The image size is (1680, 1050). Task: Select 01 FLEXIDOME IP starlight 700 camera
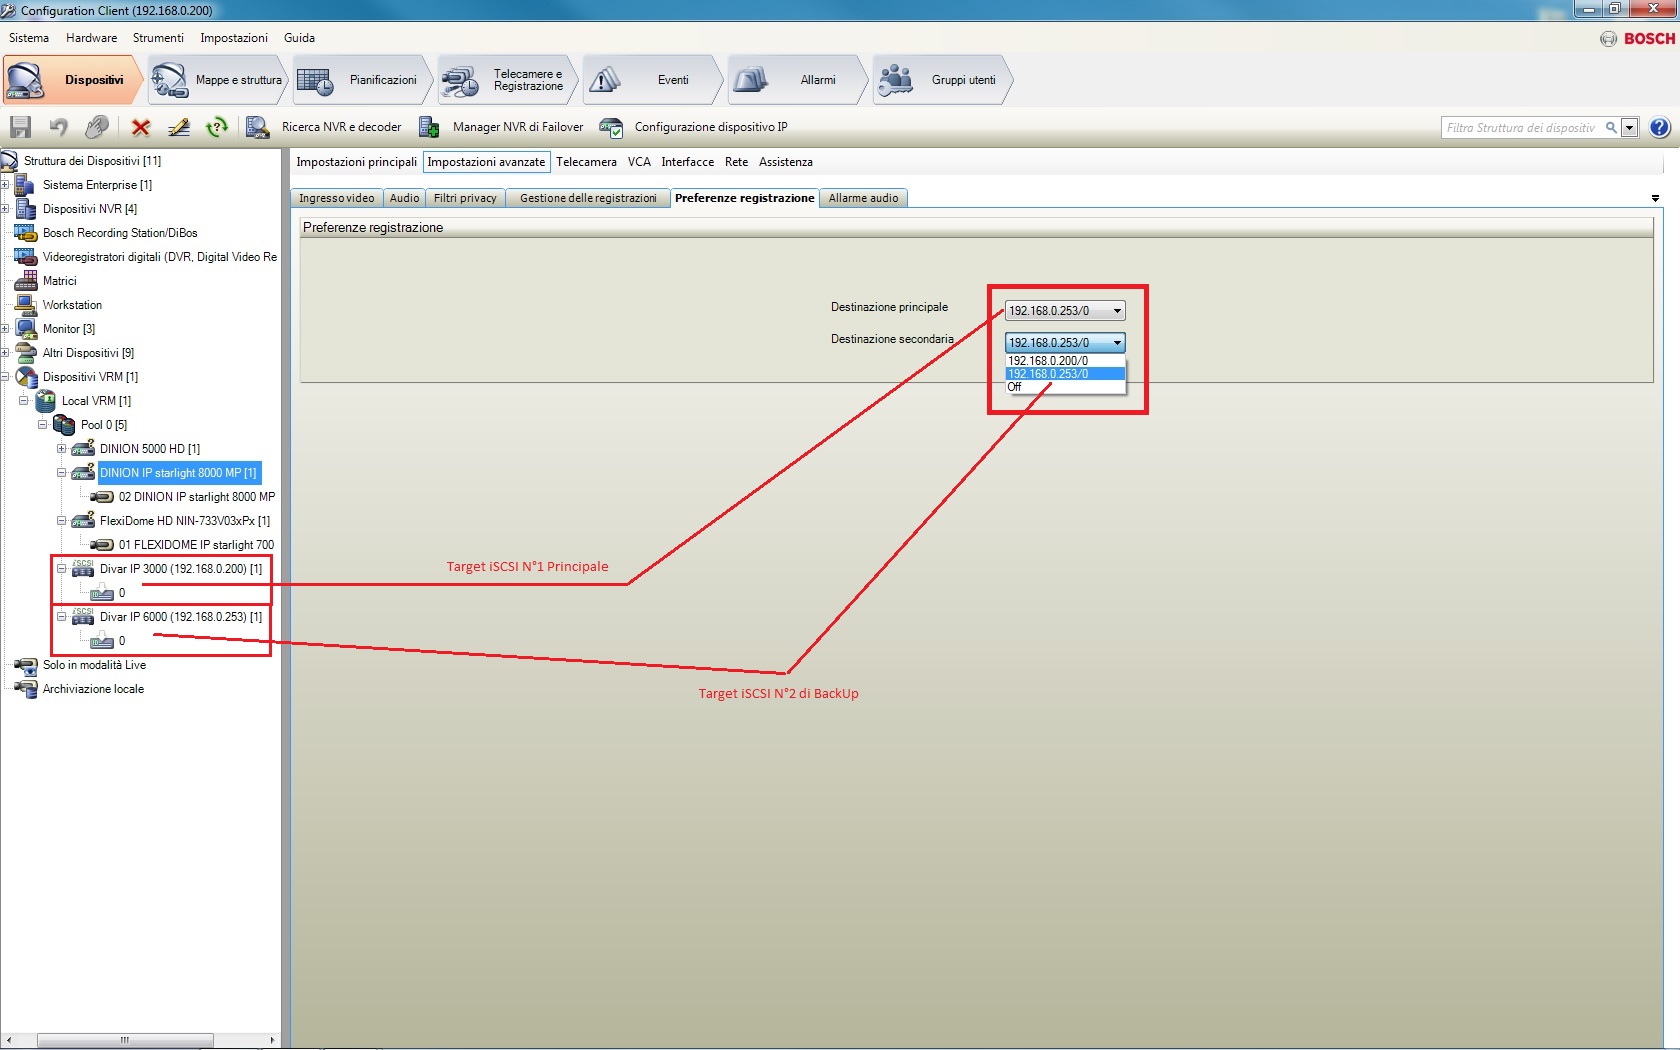point(196,545)
